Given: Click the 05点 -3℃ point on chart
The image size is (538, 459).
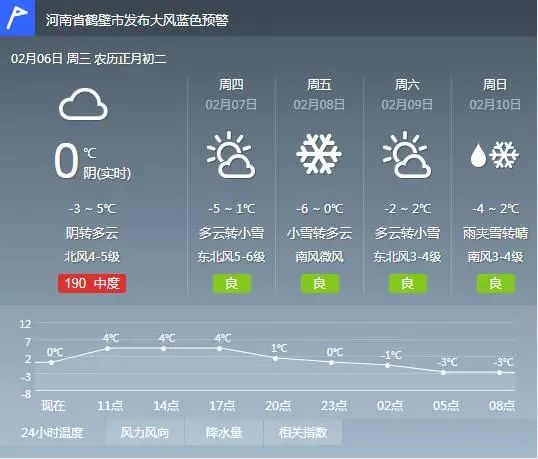Looking at the screenshot, I should [x=444, y=372].
